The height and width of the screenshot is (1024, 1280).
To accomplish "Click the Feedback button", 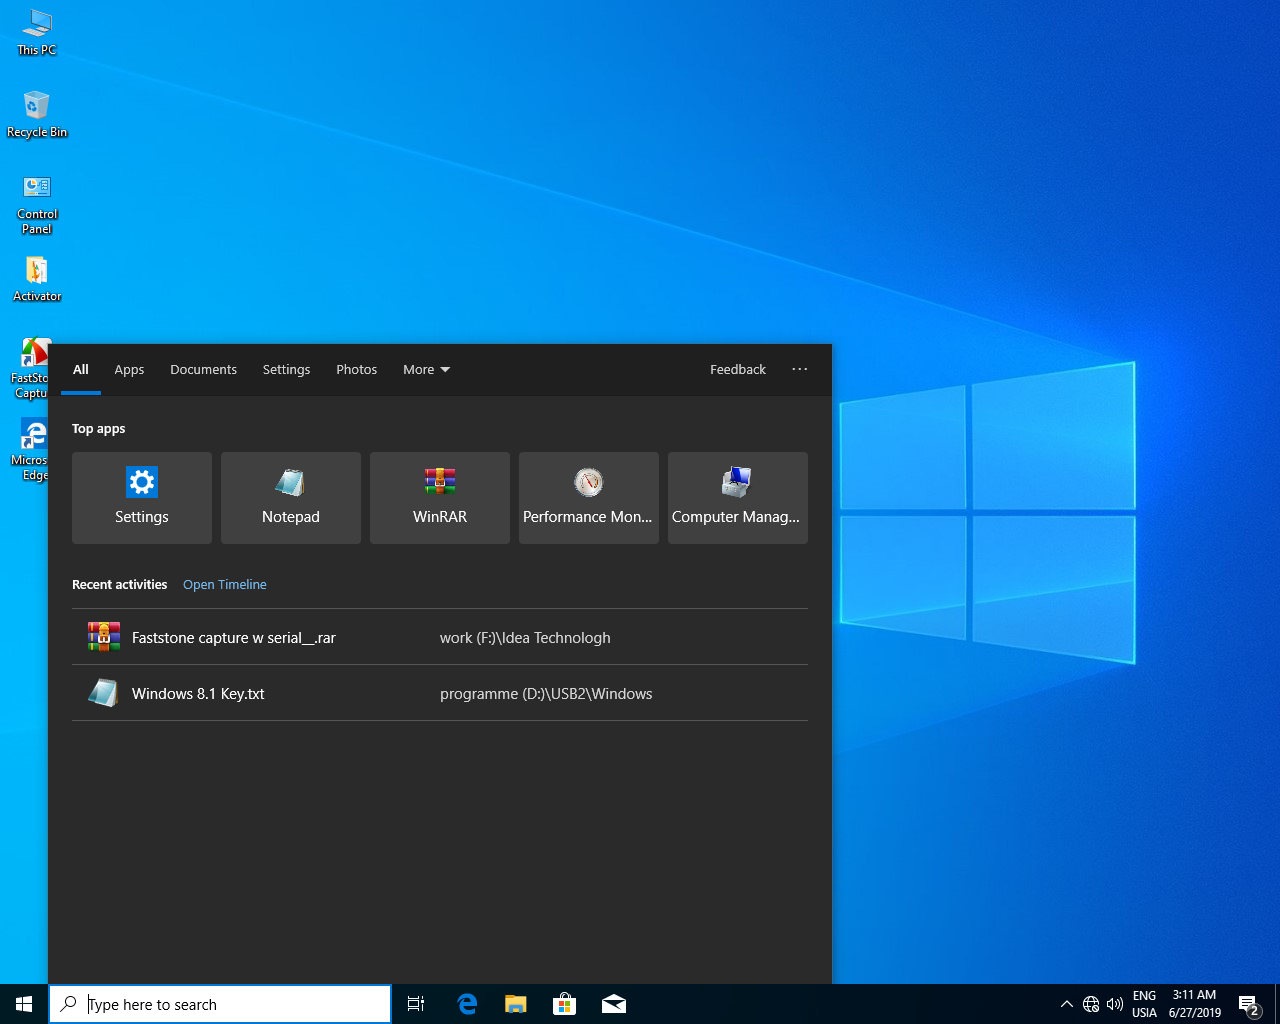I will (x=738, y=370).
